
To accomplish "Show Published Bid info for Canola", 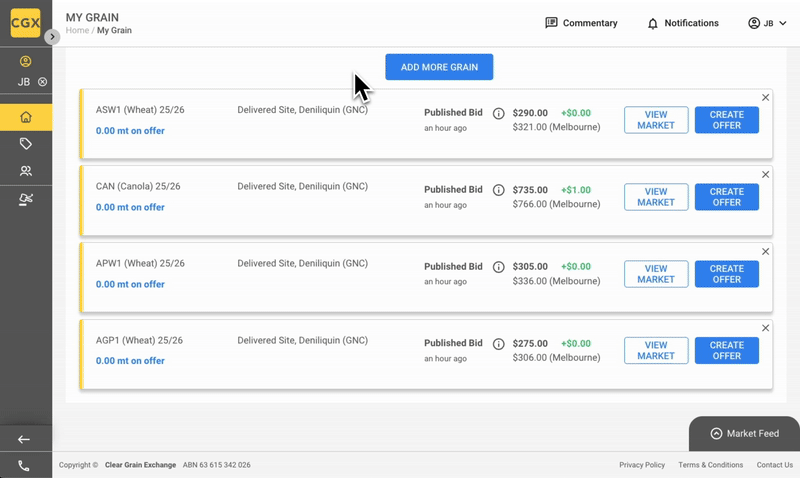I will pyautogui.click(x=498, y=190).
